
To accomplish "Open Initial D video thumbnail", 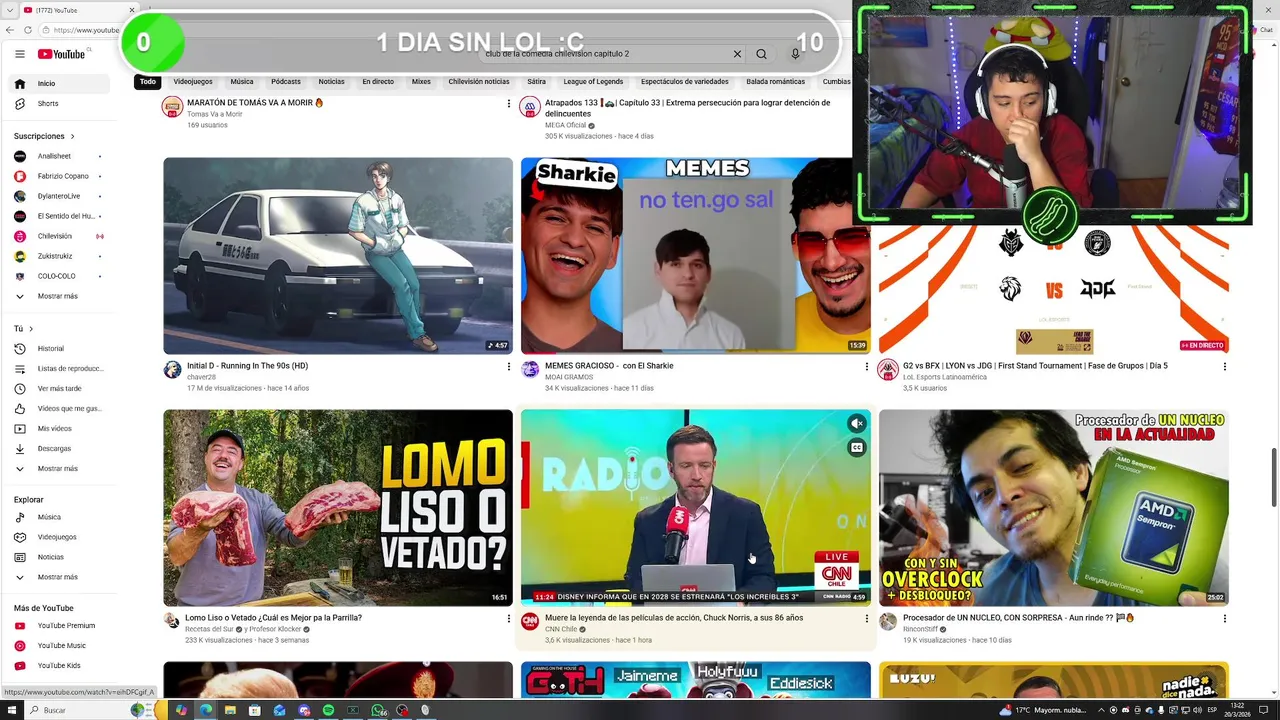I will coord(338,256).
